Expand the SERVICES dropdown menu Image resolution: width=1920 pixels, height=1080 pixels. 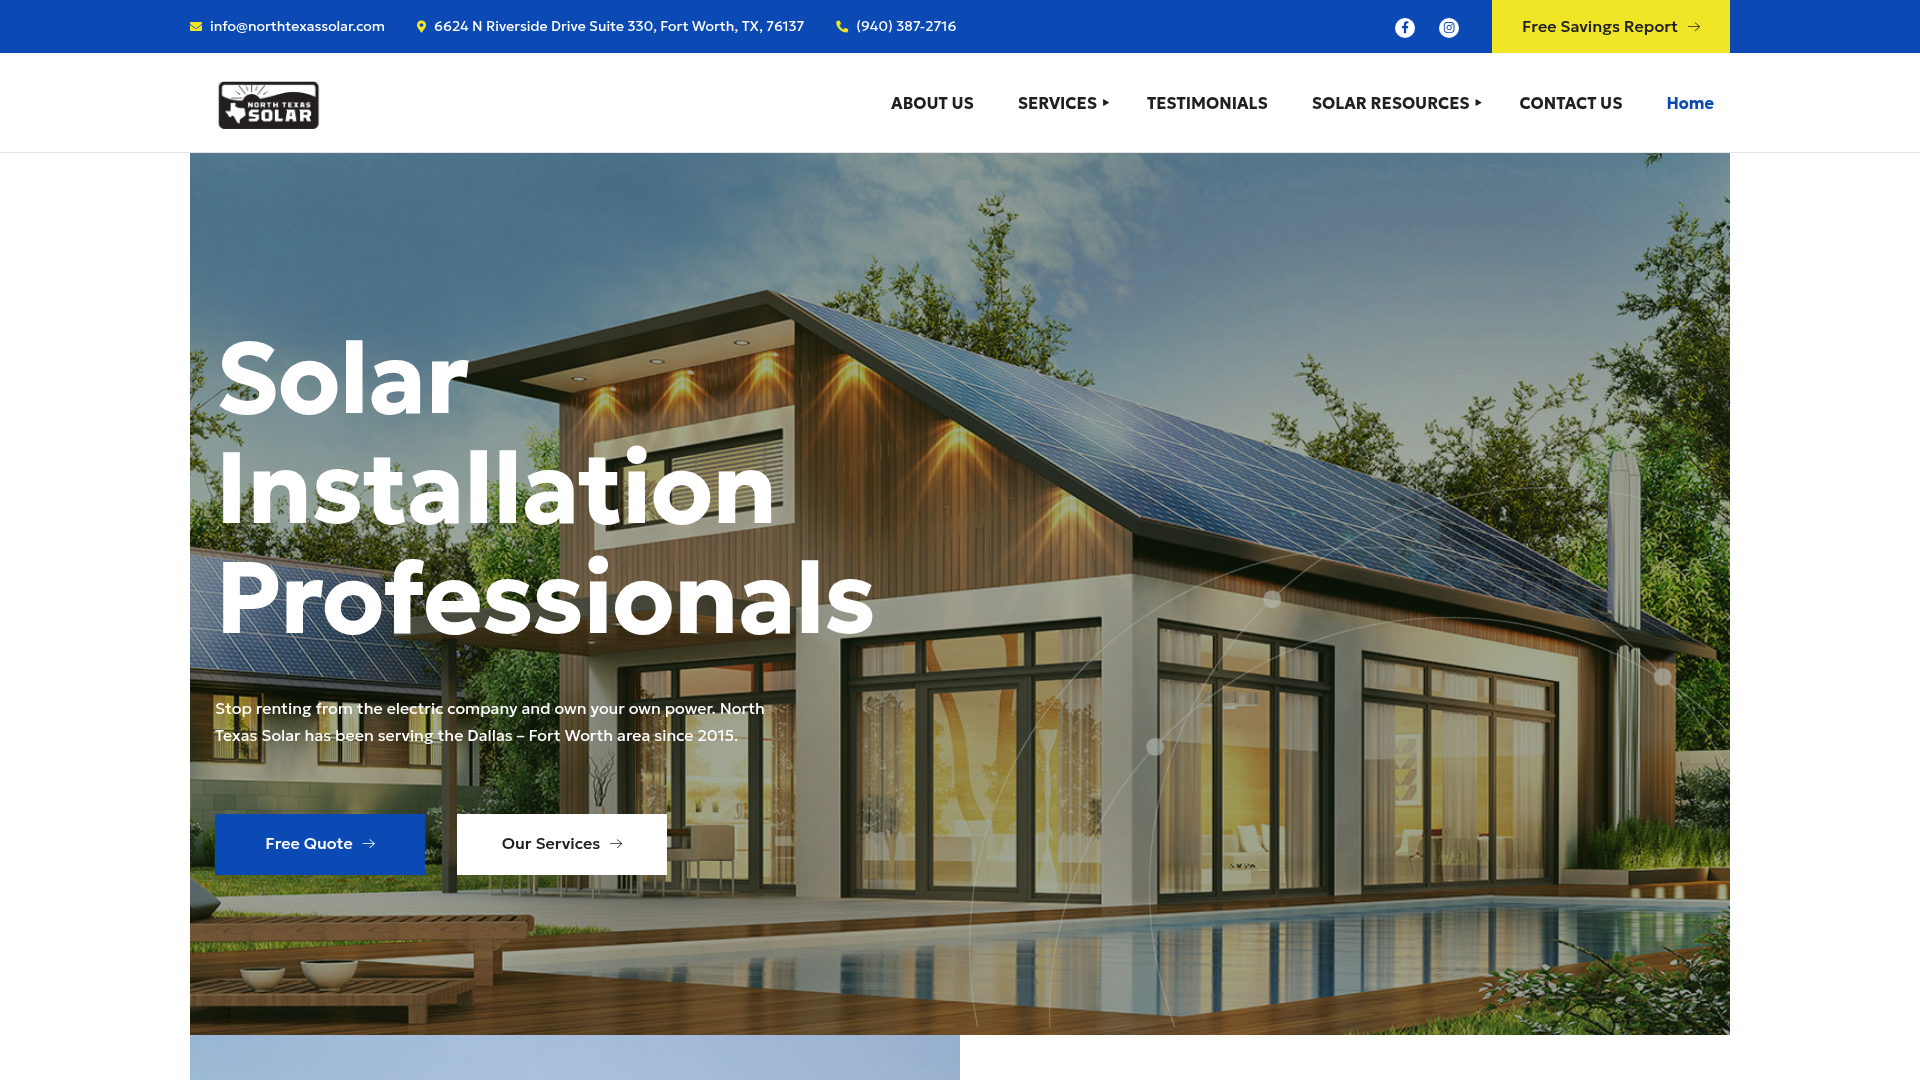point(1055,103)
